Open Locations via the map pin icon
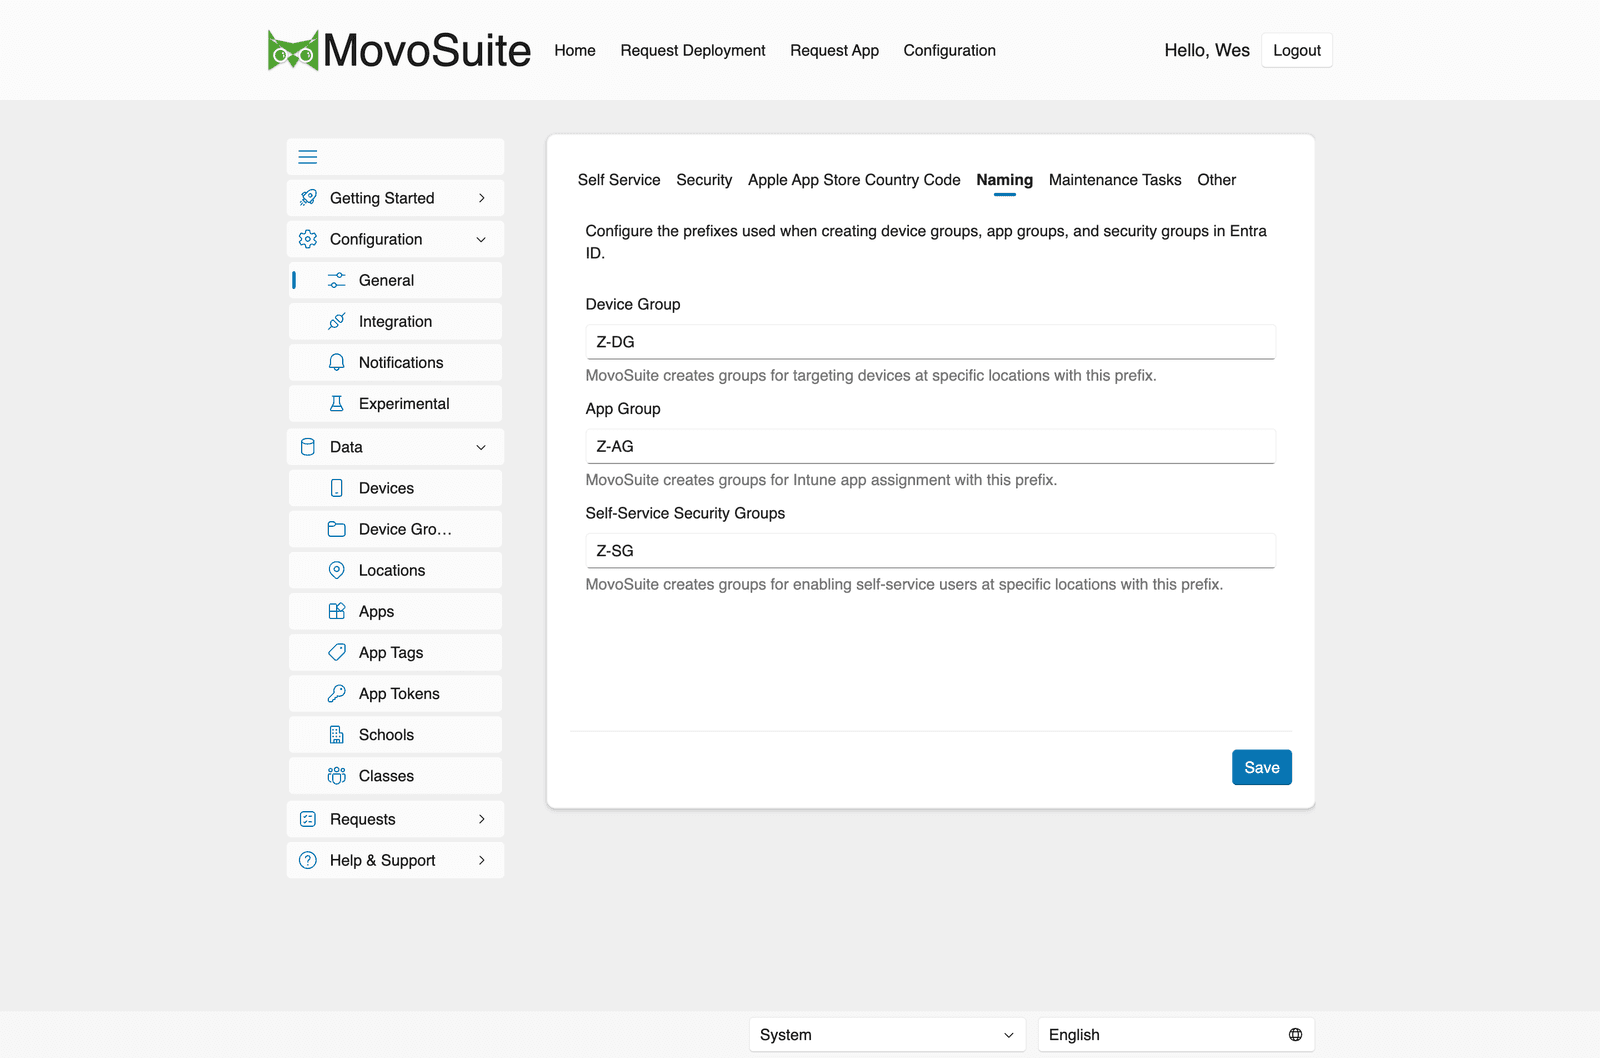Screen dimensions: 1600x1058 [x=337, y=570]
